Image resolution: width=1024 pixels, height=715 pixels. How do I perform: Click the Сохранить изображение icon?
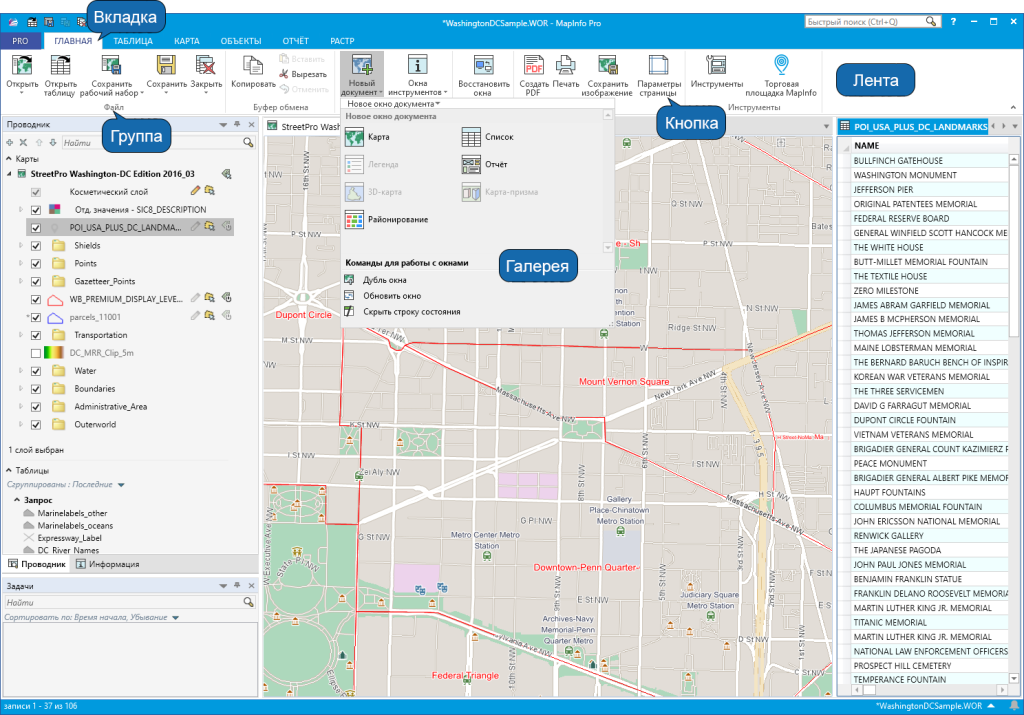click(607, 66)
